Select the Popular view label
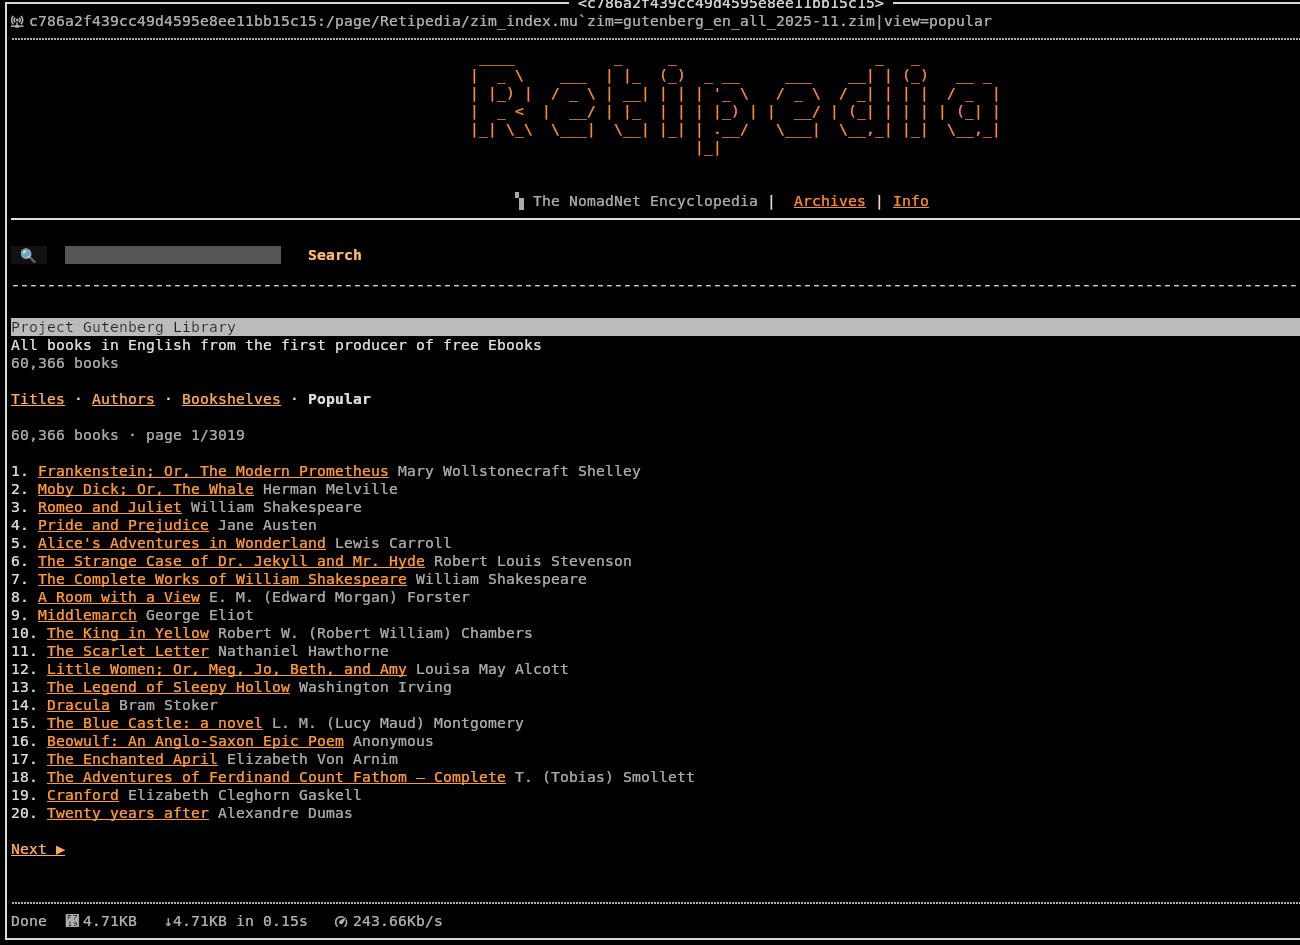Screen dimensions: 1300x945 click(339, 399)
